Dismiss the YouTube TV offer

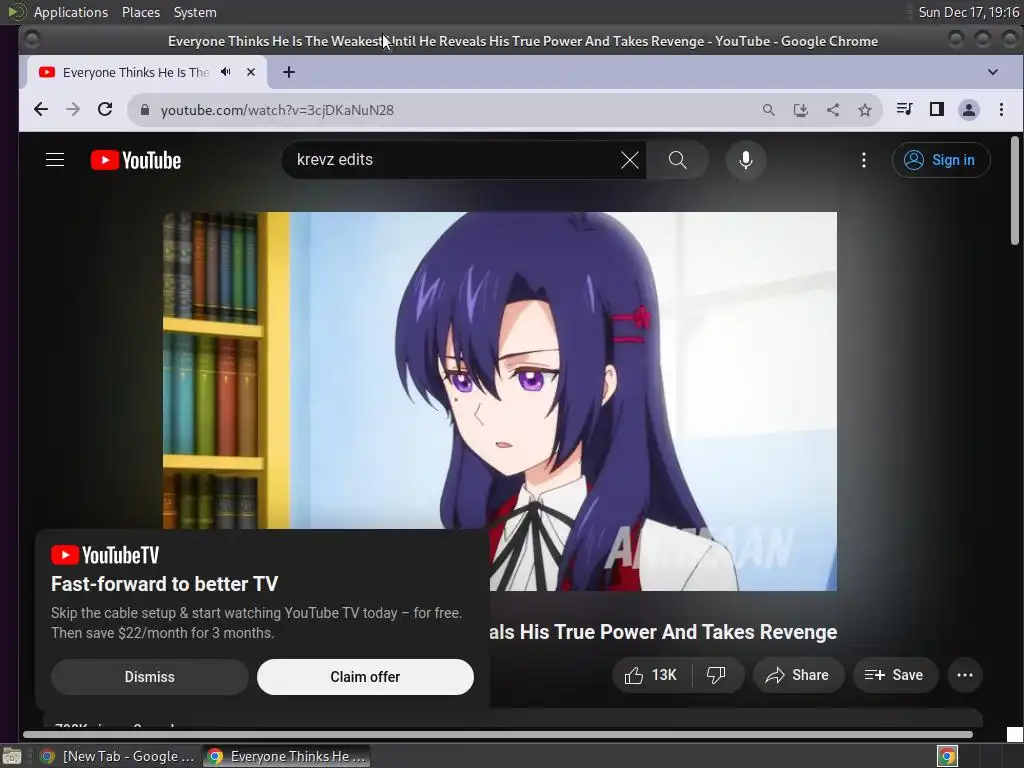(x=150, y=677)
